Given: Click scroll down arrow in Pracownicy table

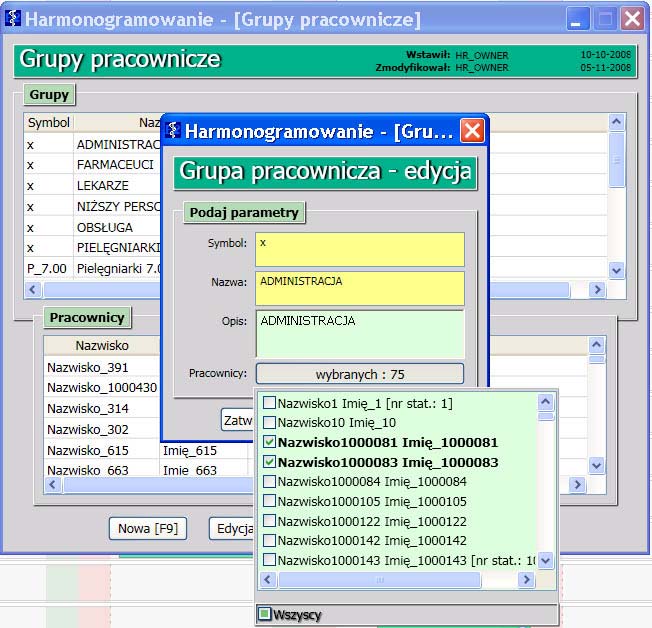Looking at the screenshot, I should coord(596,465).
